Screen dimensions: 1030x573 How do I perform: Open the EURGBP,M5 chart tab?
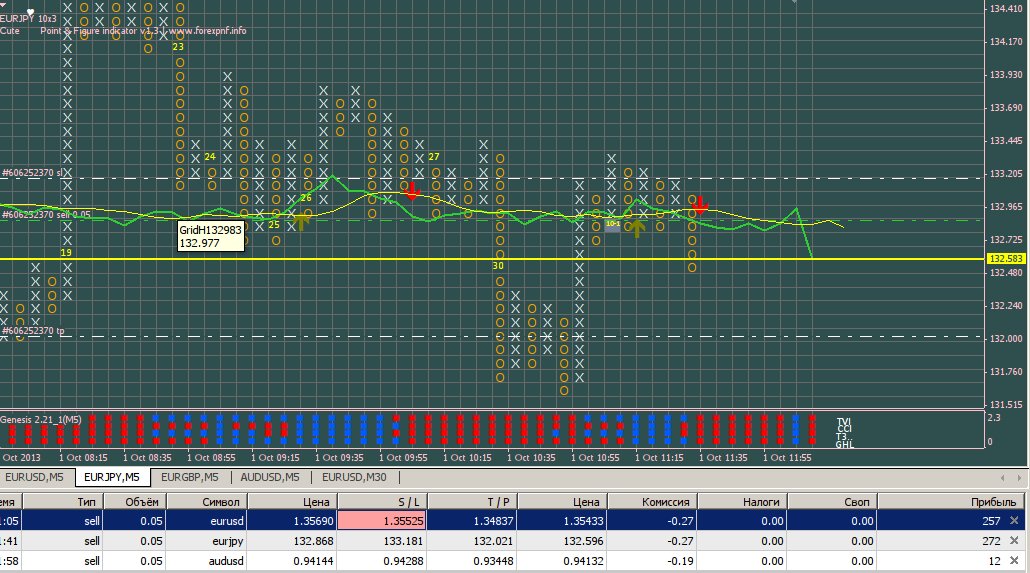pos(190,477)
